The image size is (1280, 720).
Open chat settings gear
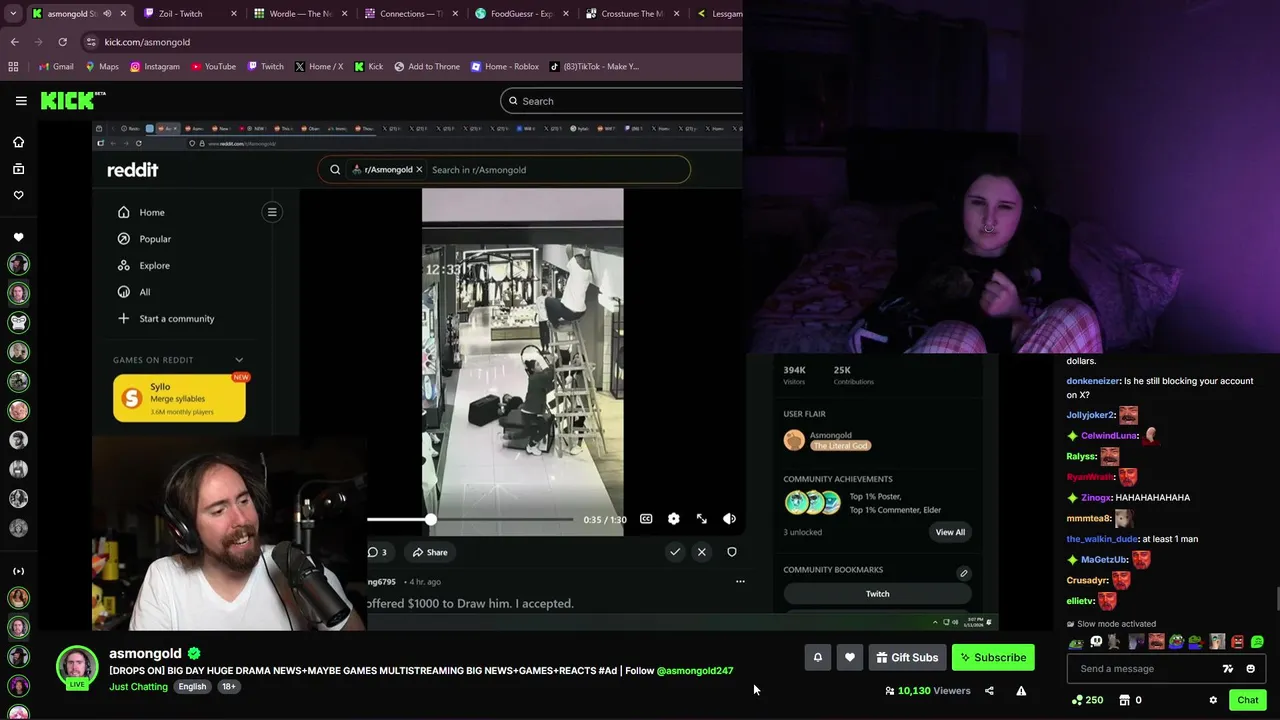click(1213, 700)
